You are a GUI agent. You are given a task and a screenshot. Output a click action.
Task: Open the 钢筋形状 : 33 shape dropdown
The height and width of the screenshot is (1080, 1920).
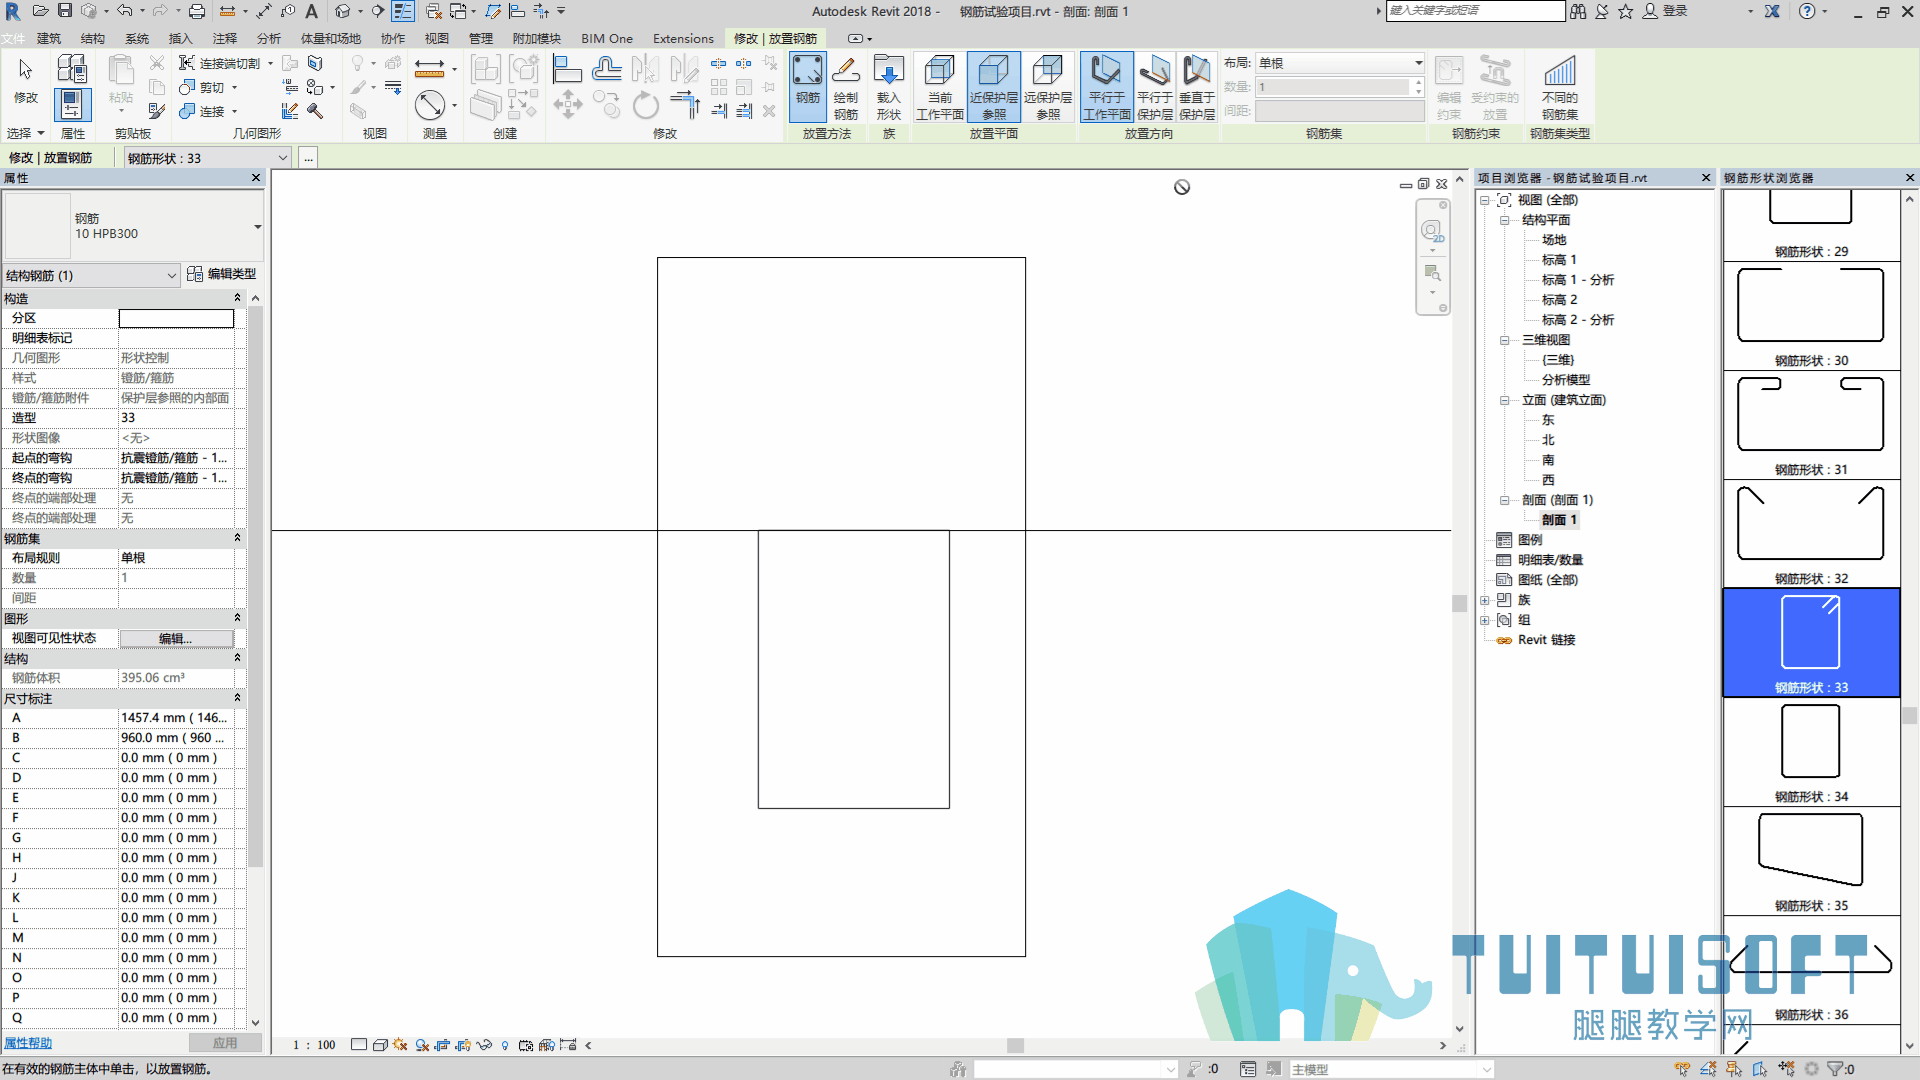[x=208, y=158]
